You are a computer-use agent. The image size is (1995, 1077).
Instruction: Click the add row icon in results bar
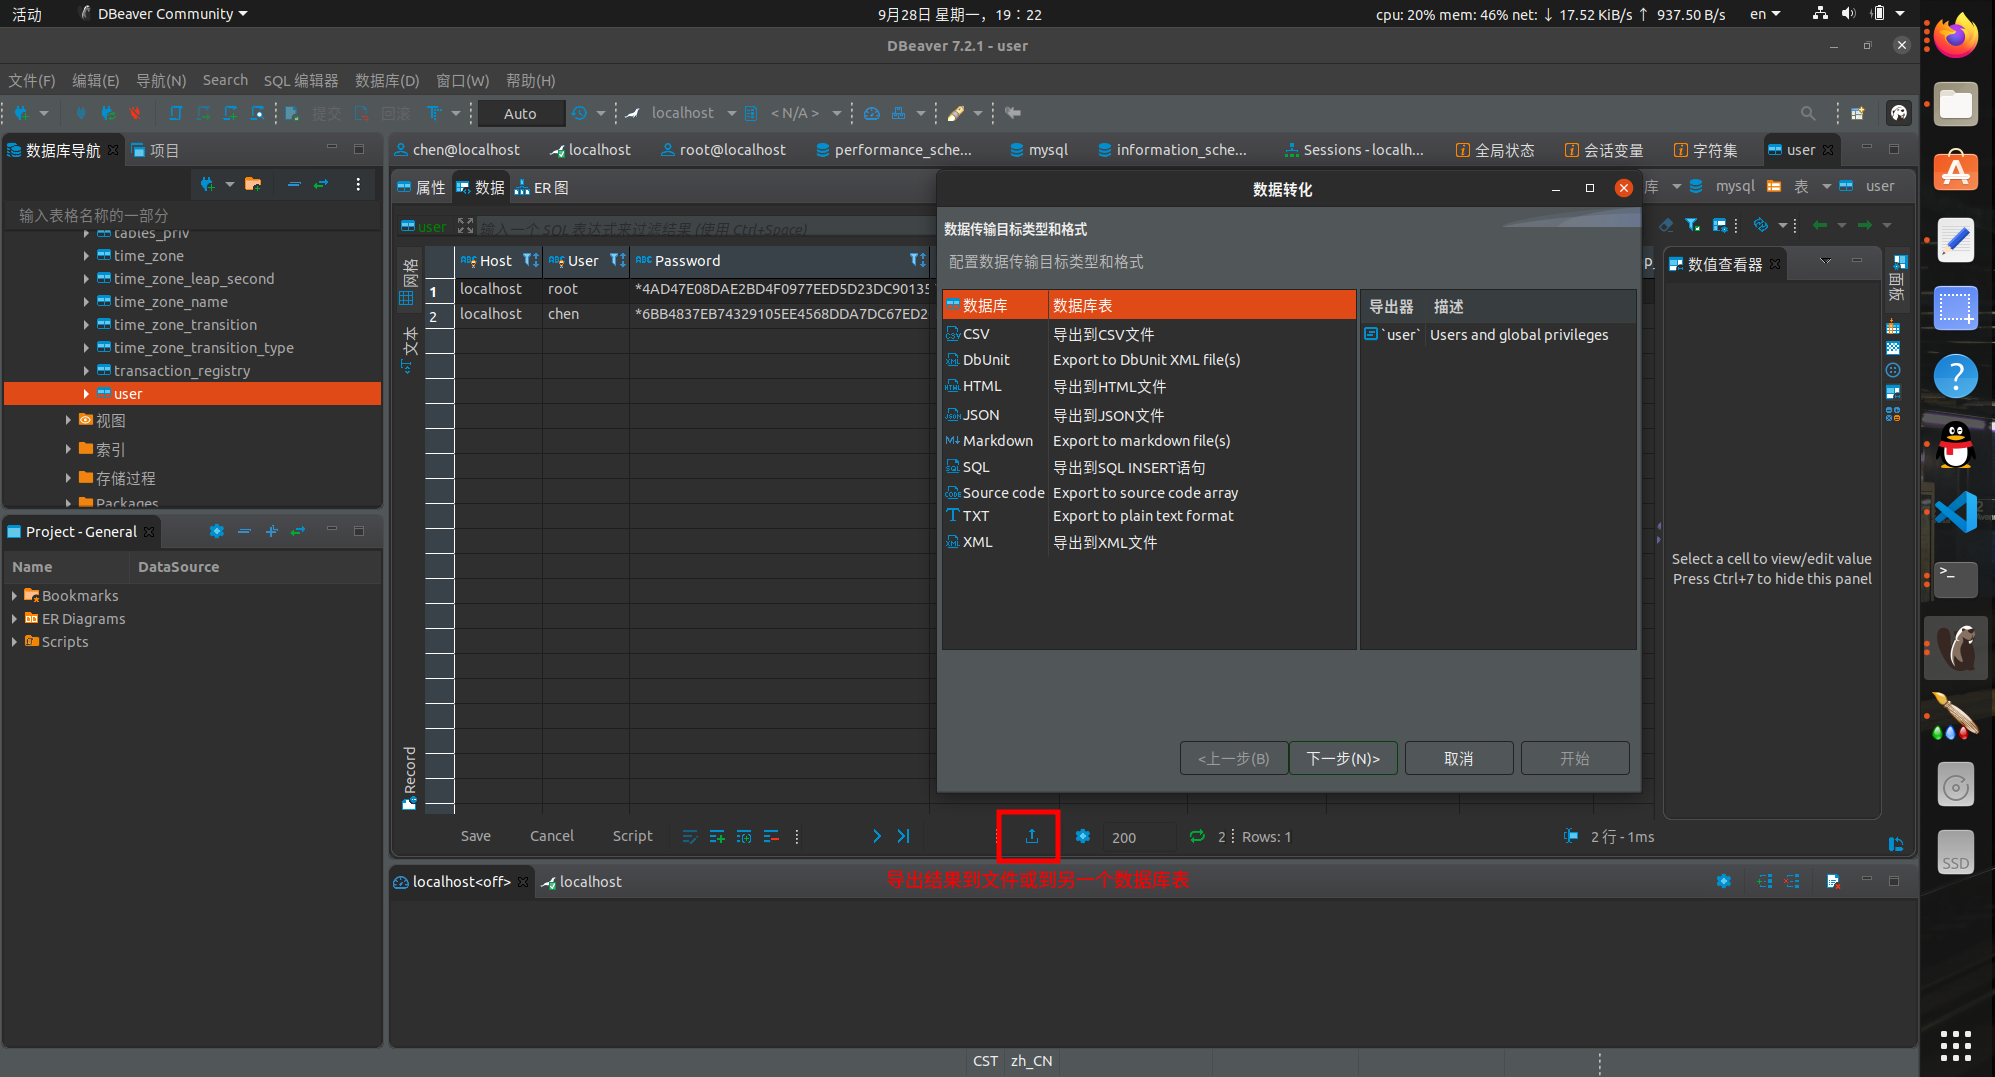(x=717, y=836)
